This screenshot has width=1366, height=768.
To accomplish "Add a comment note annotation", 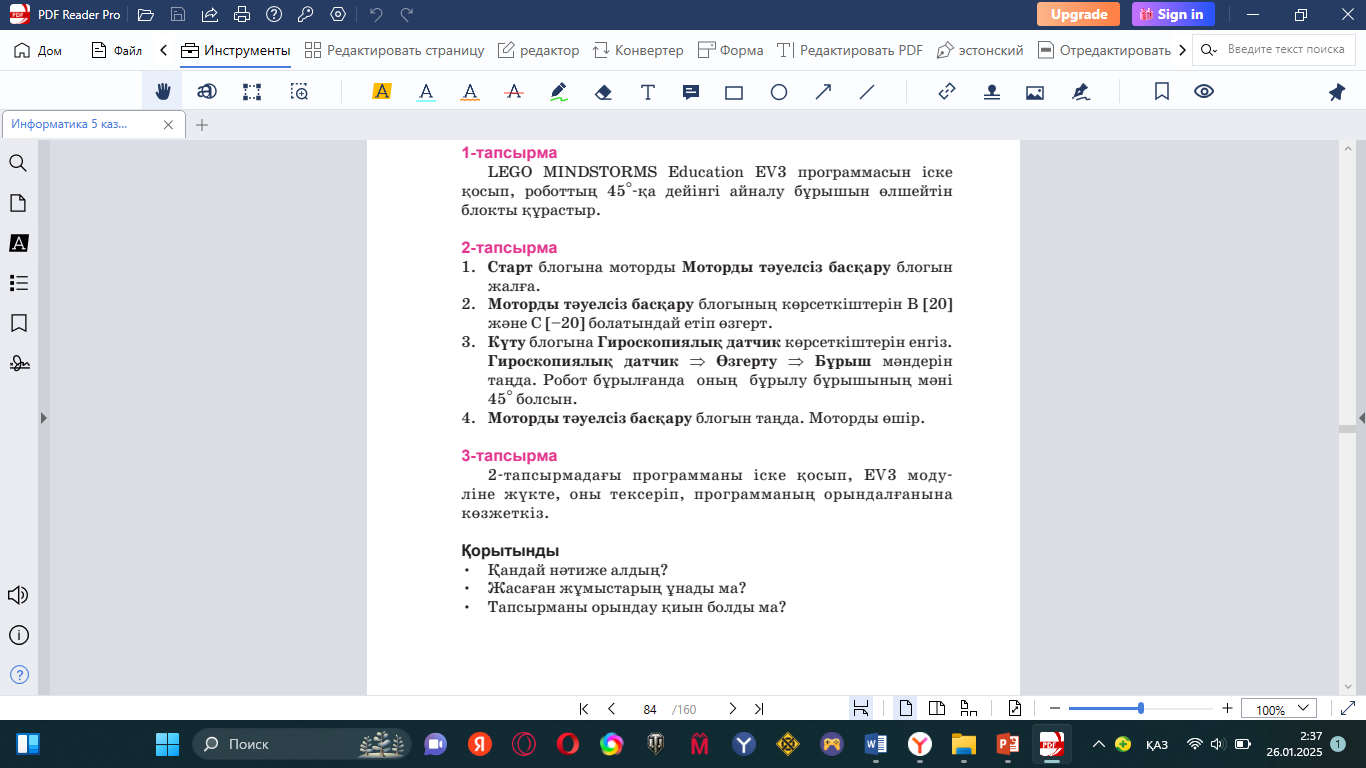I will coord(690,92).
